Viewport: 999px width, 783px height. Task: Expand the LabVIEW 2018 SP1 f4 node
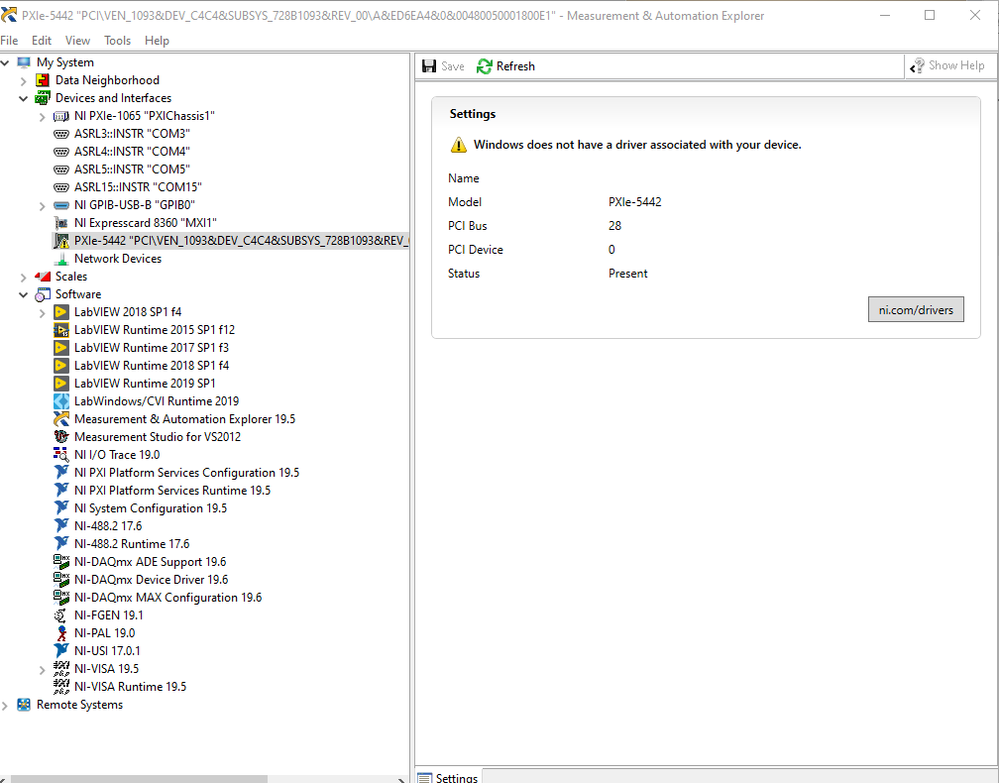point(42,313)
